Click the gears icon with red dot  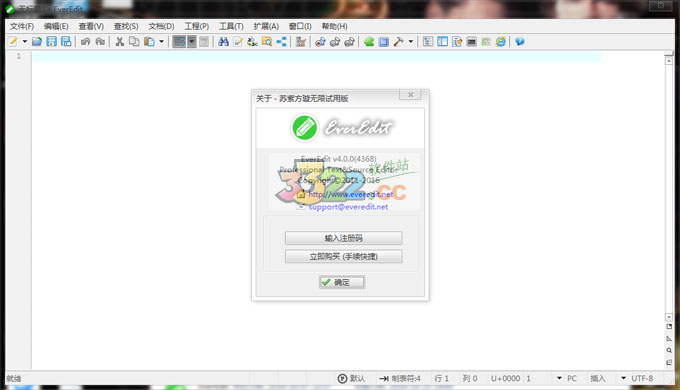click(x=320, y=42)
